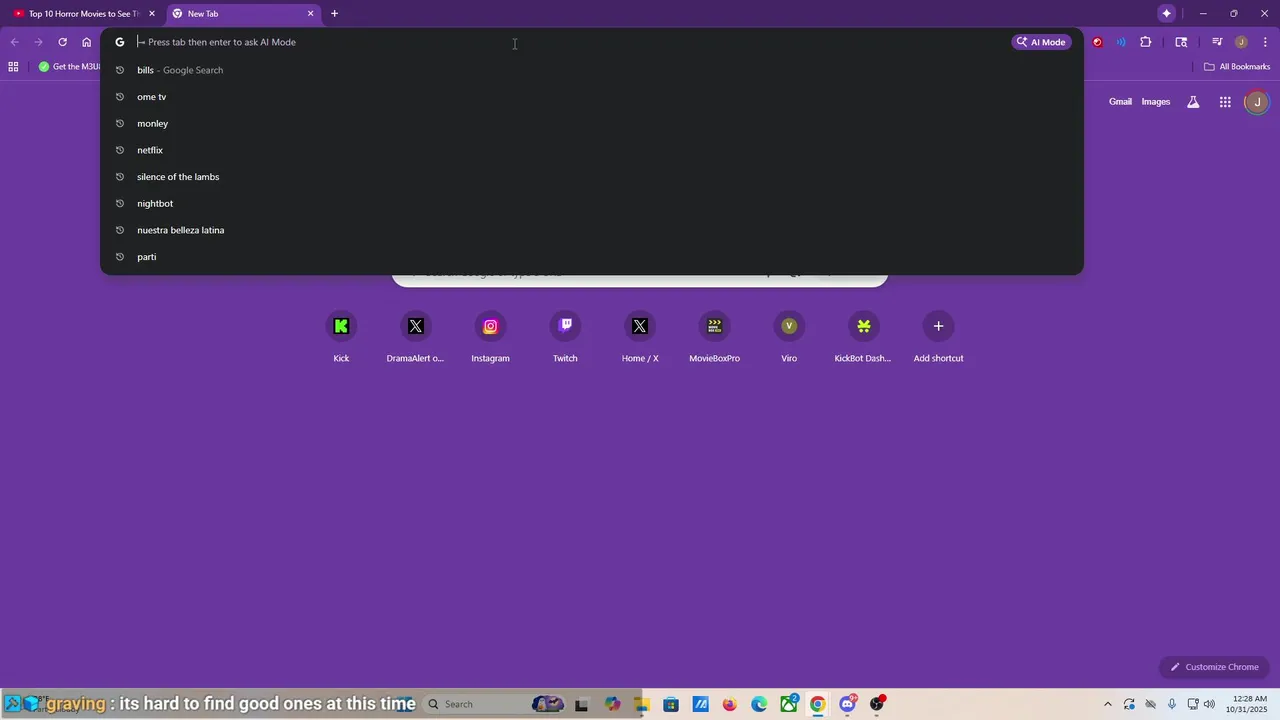Open the Instagram shortcut
The image size is (1280, 720).
[x=491, y=337]
